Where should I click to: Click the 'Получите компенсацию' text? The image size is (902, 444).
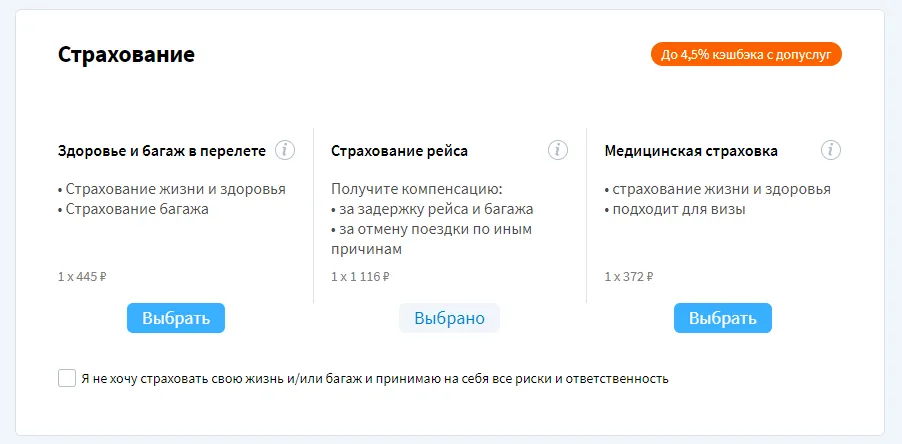[x=416, y=189]
